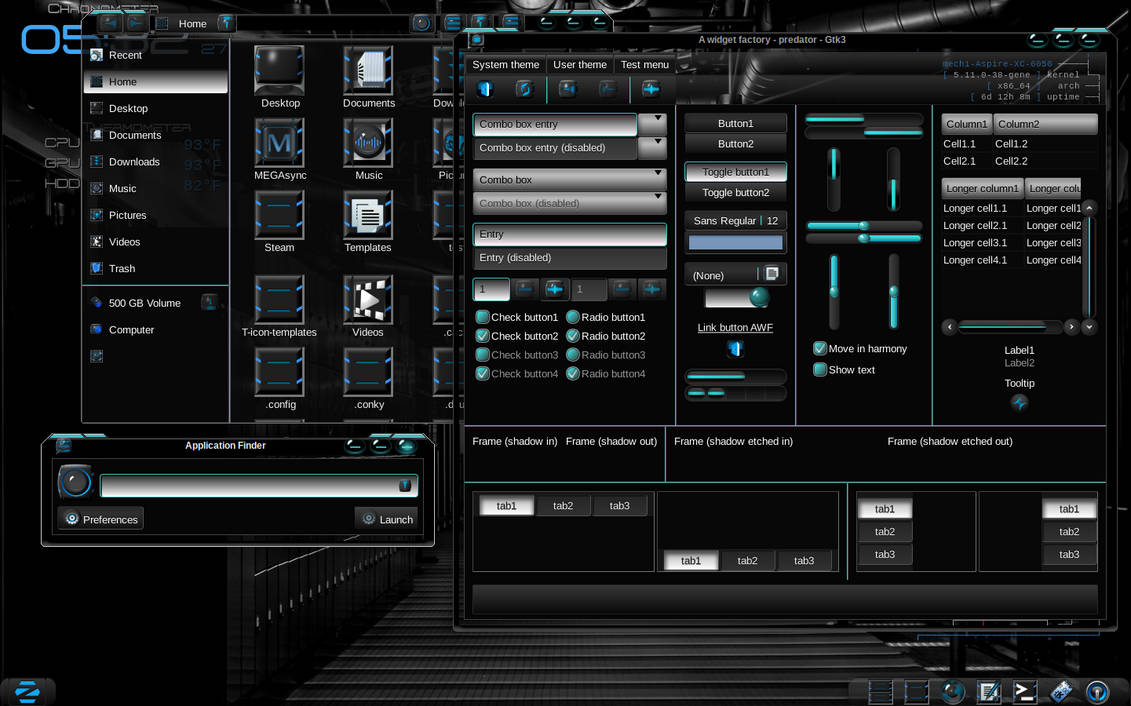Screen dimensions: 1131x706
Task: Click the Zorin menu icon bottom-left
Action: click(27, 691)
